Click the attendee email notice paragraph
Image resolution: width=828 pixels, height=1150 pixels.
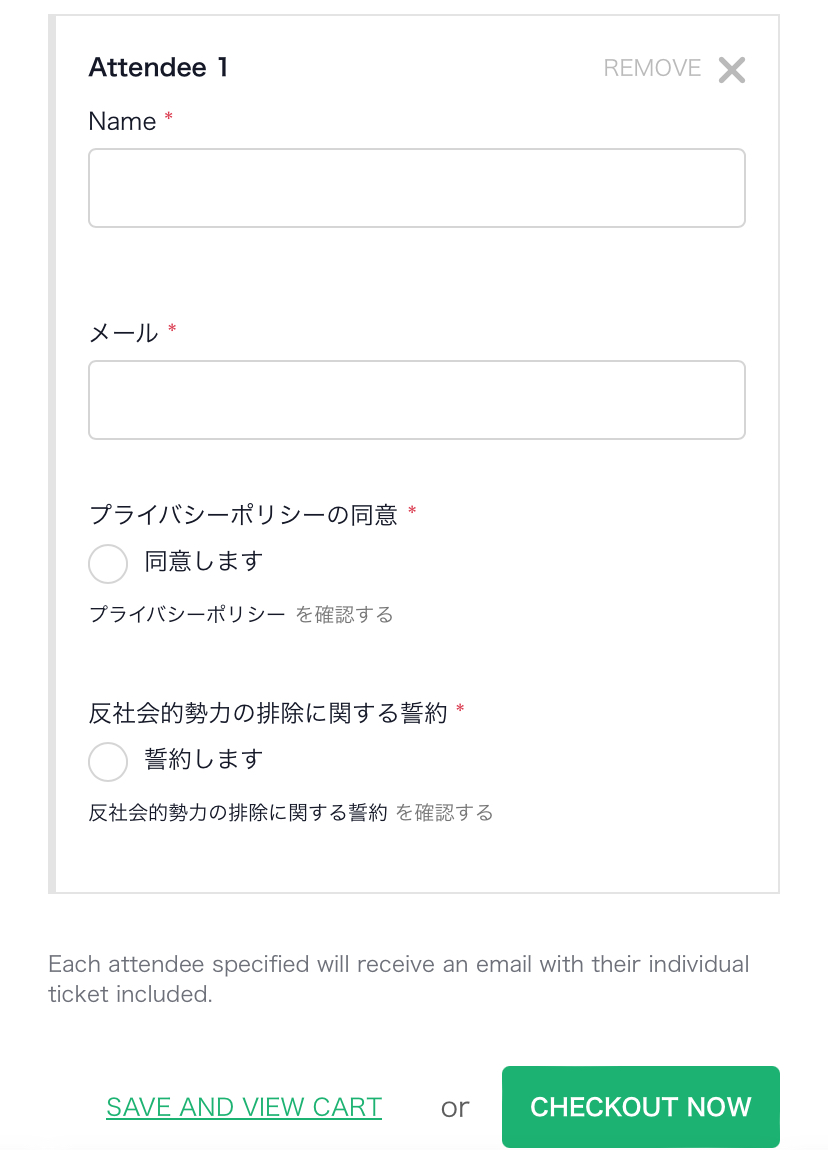click(x=398, y=978)
